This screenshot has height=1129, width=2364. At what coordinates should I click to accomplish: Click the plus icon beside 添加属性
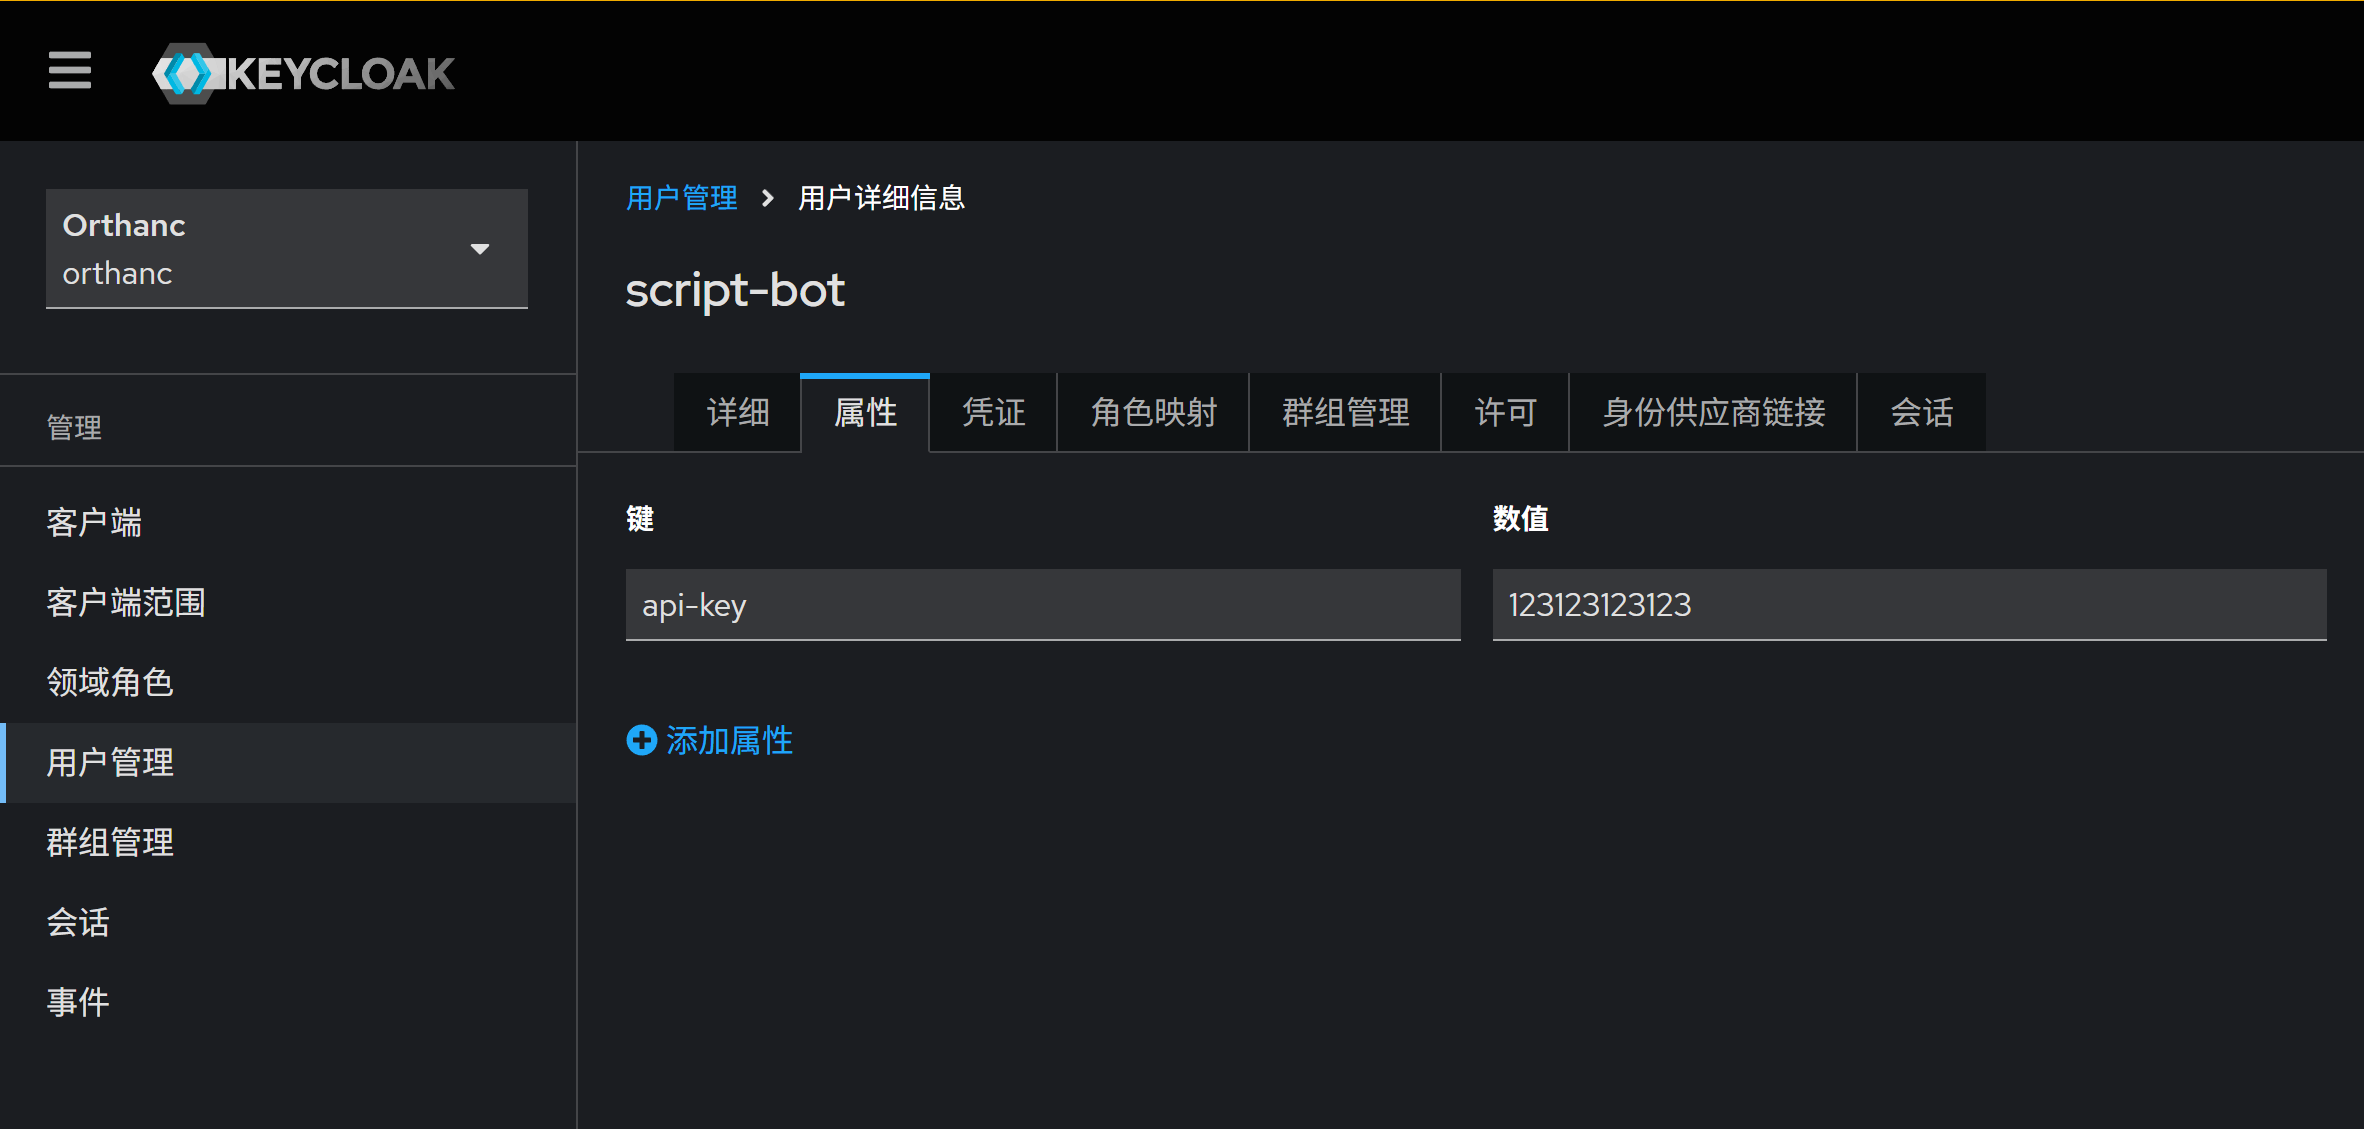[x=641, y=740]
